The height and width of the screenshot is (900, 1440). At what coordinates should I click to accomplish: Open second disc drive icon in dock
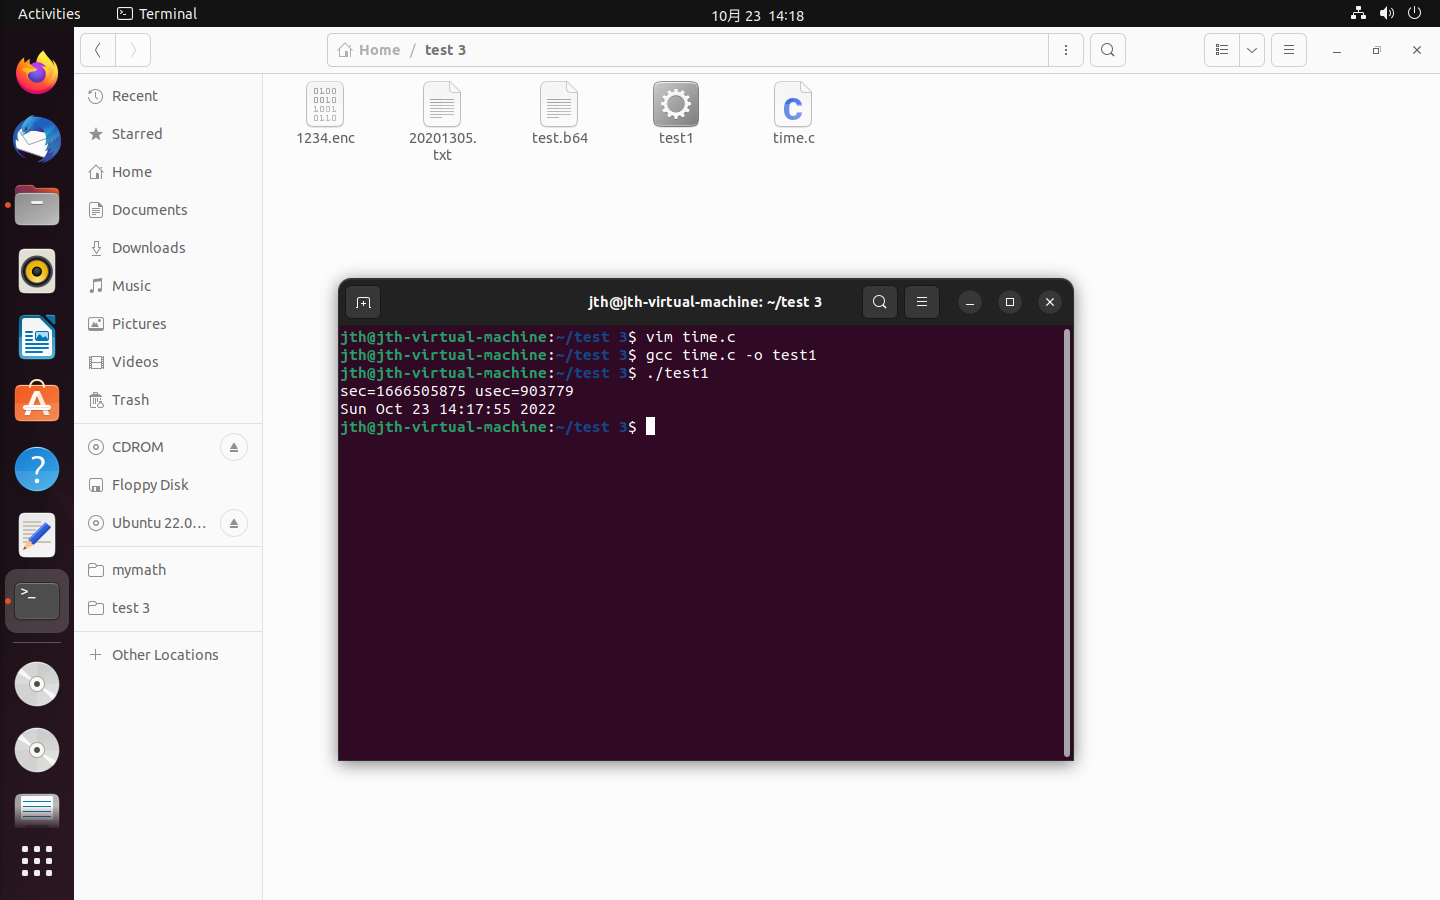pos(37,750)
